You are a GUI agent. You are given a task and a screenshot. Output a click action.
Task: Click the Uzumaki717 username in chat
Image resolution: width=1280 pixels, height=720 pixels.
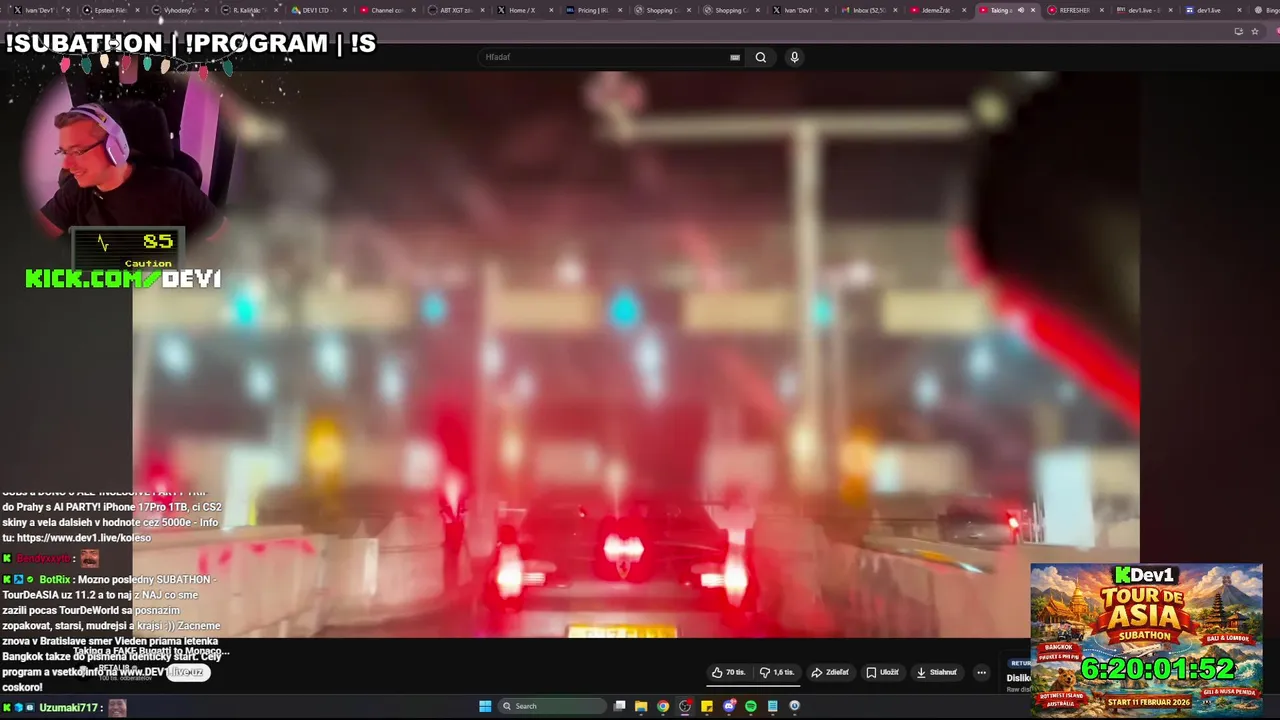click(x=69, y=708)
